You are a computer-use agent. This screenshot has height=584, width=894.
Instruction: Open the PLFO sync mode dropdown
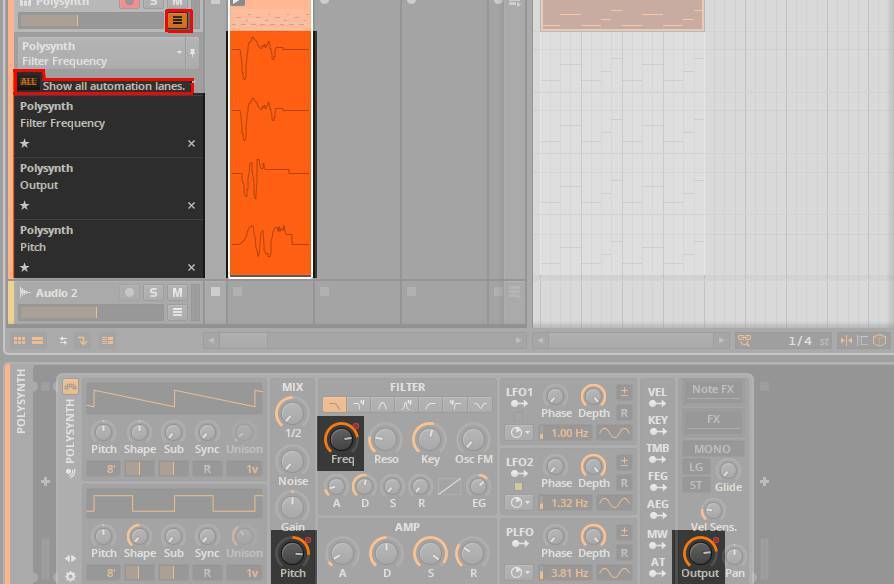click(519, 573)
